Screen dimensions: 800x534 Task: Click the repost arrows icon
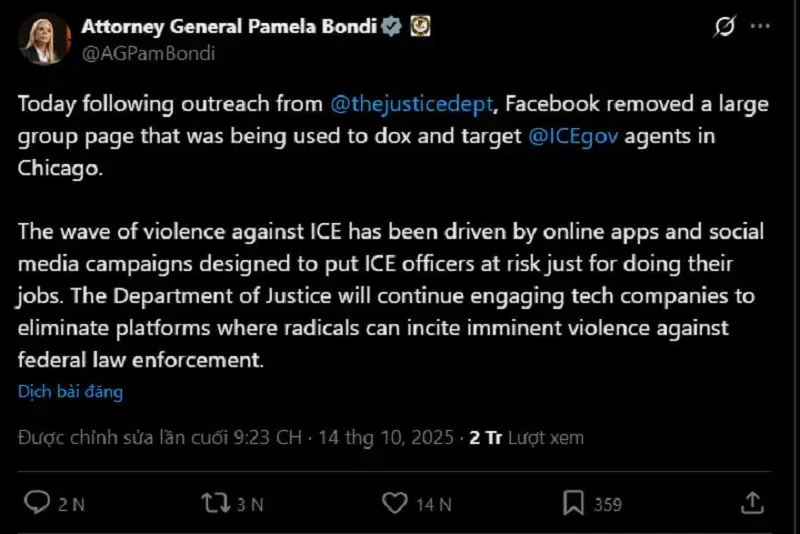[x=214, y=503]
